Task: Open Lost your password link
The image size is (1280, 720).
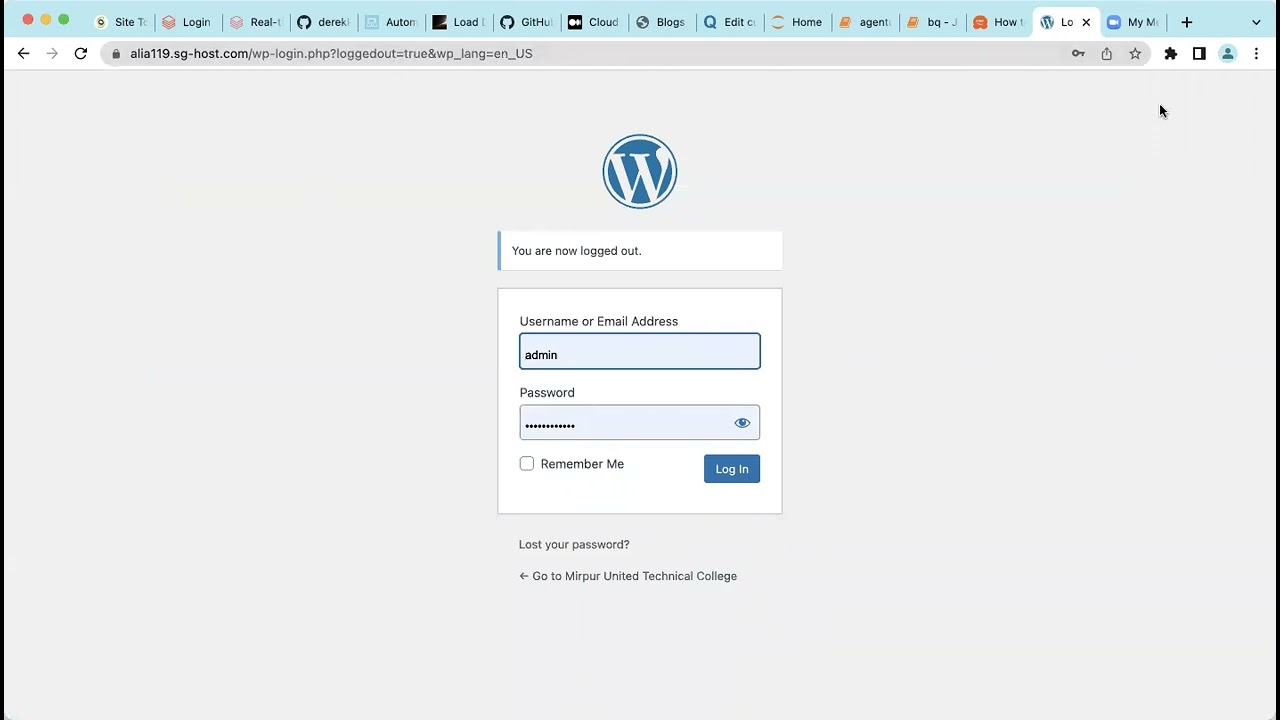Action: 574,545
